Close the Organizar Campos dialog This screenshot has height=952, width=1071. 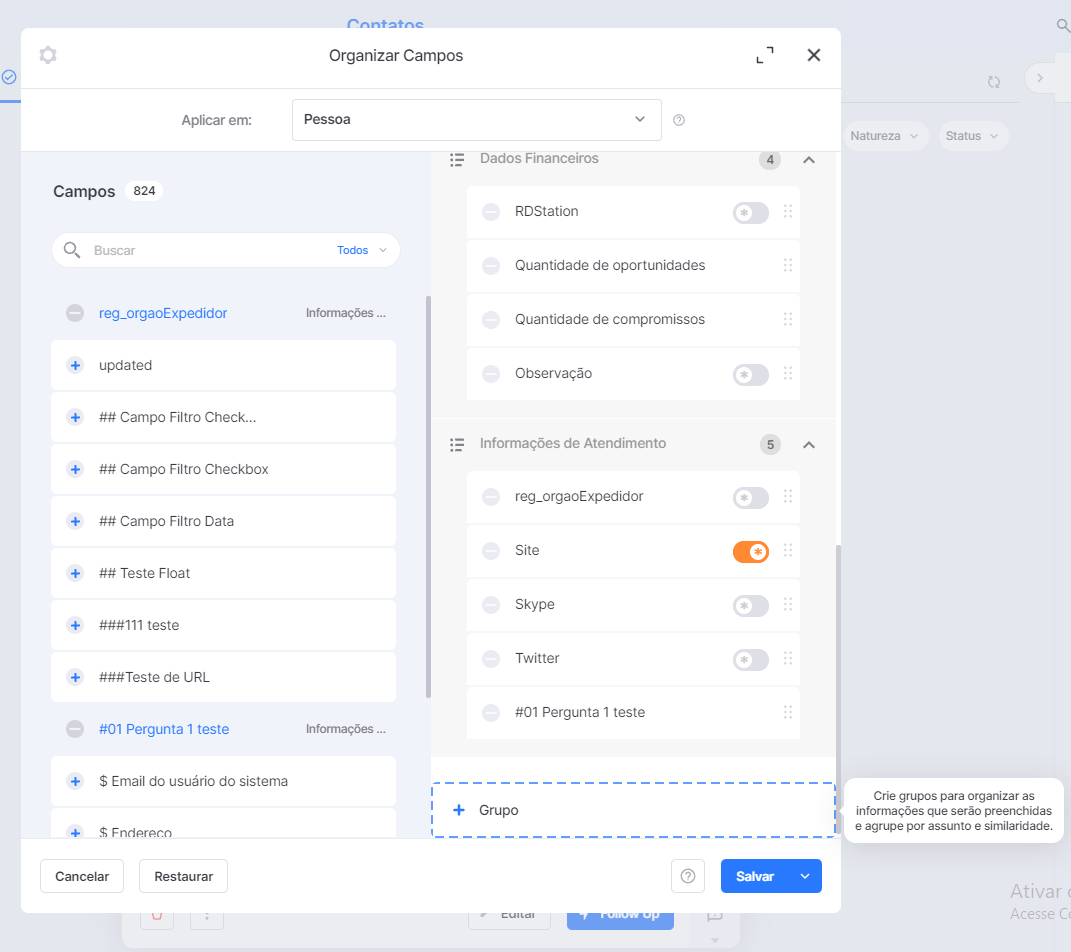813,55
